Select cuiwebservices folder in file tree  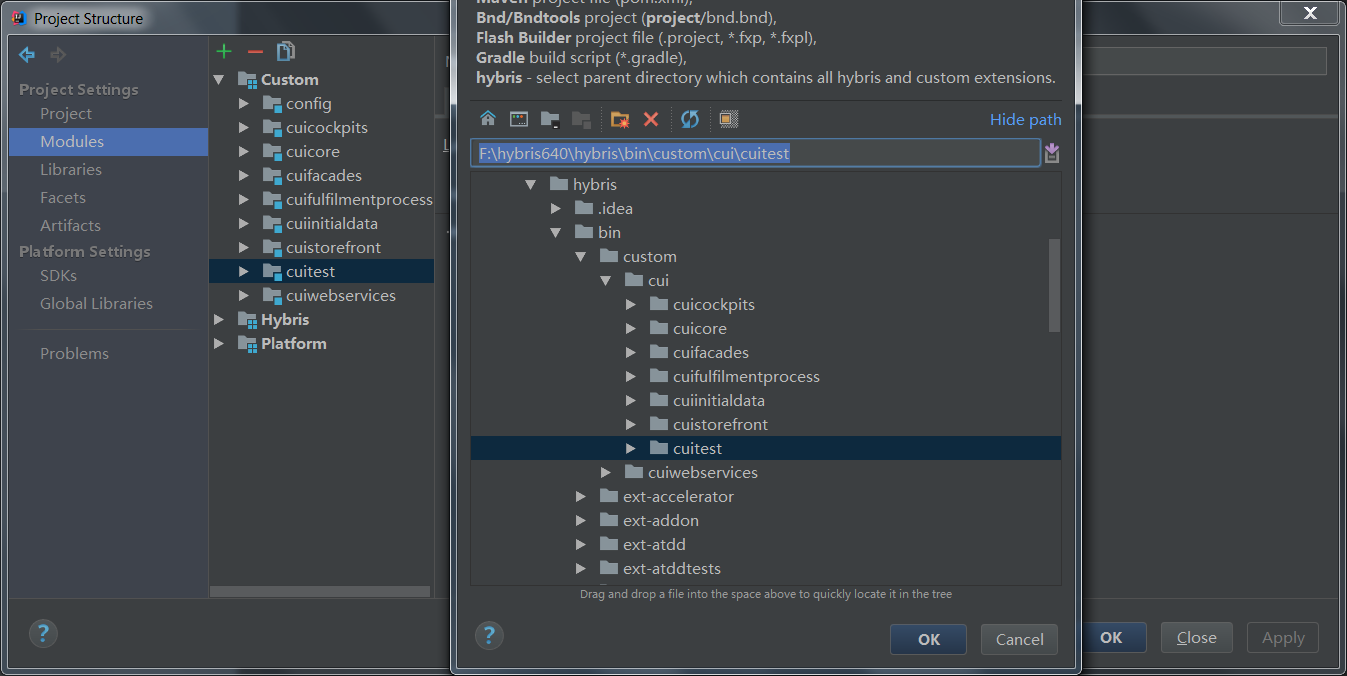coord(702,473)
